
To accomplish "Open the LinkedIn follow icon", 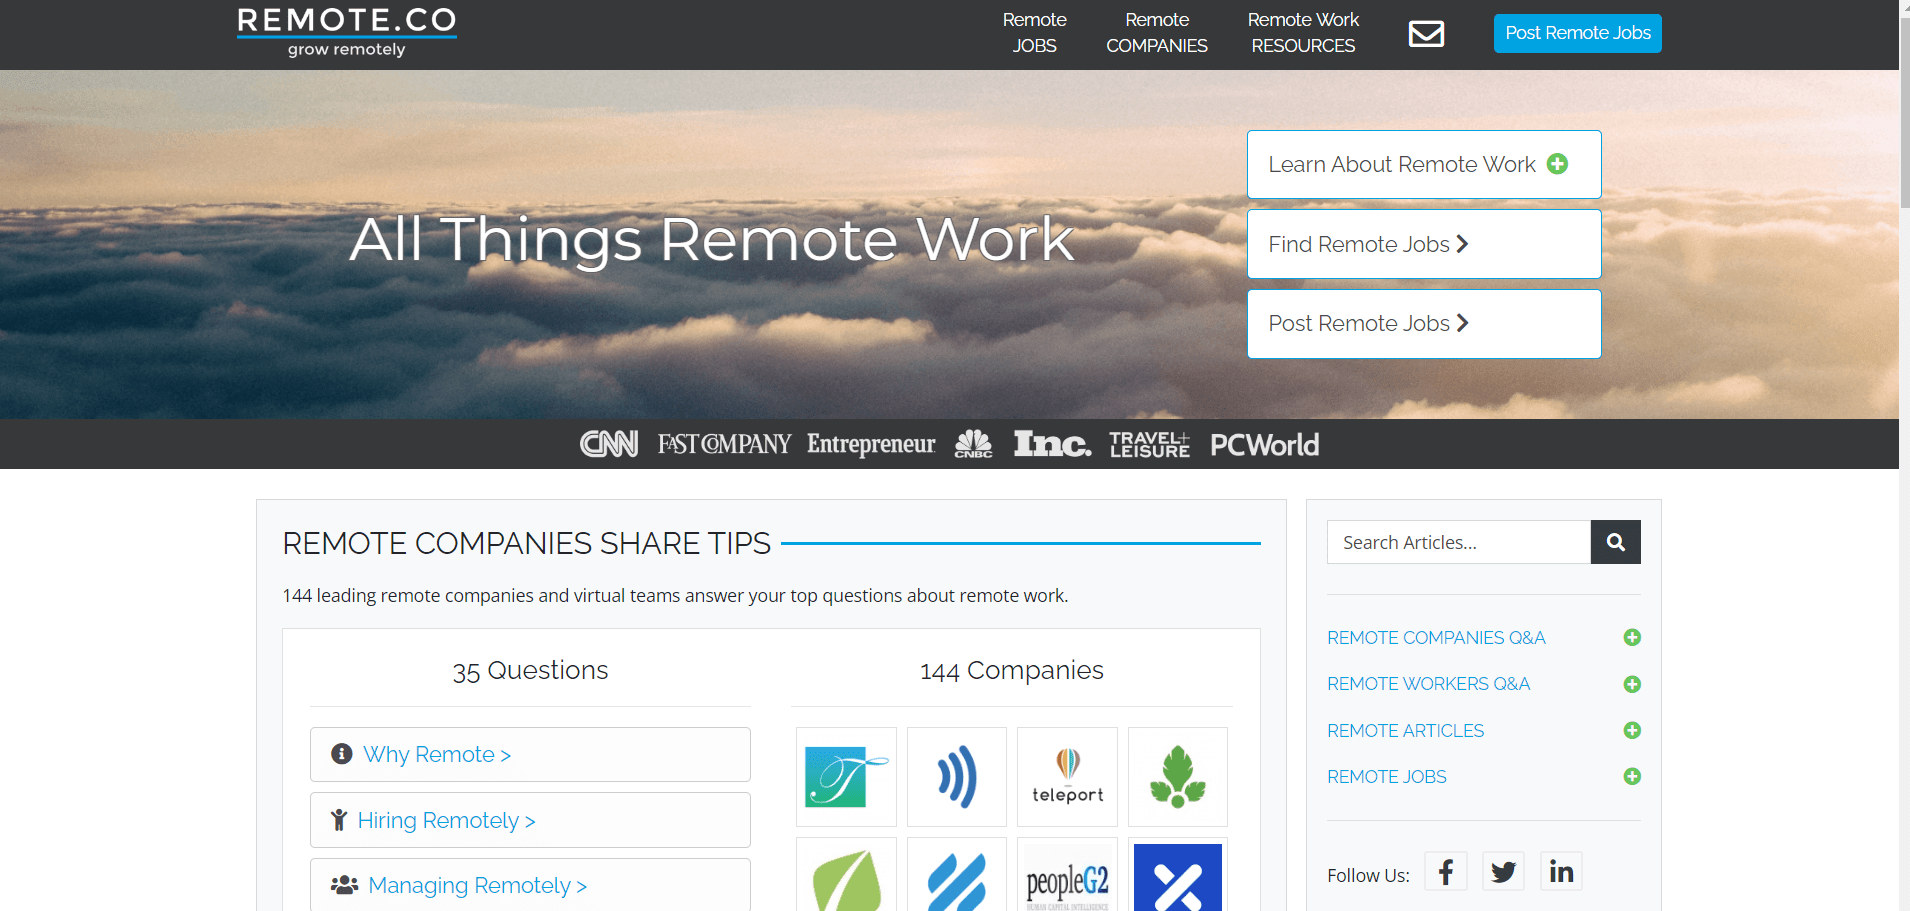I will point(1561,872).
